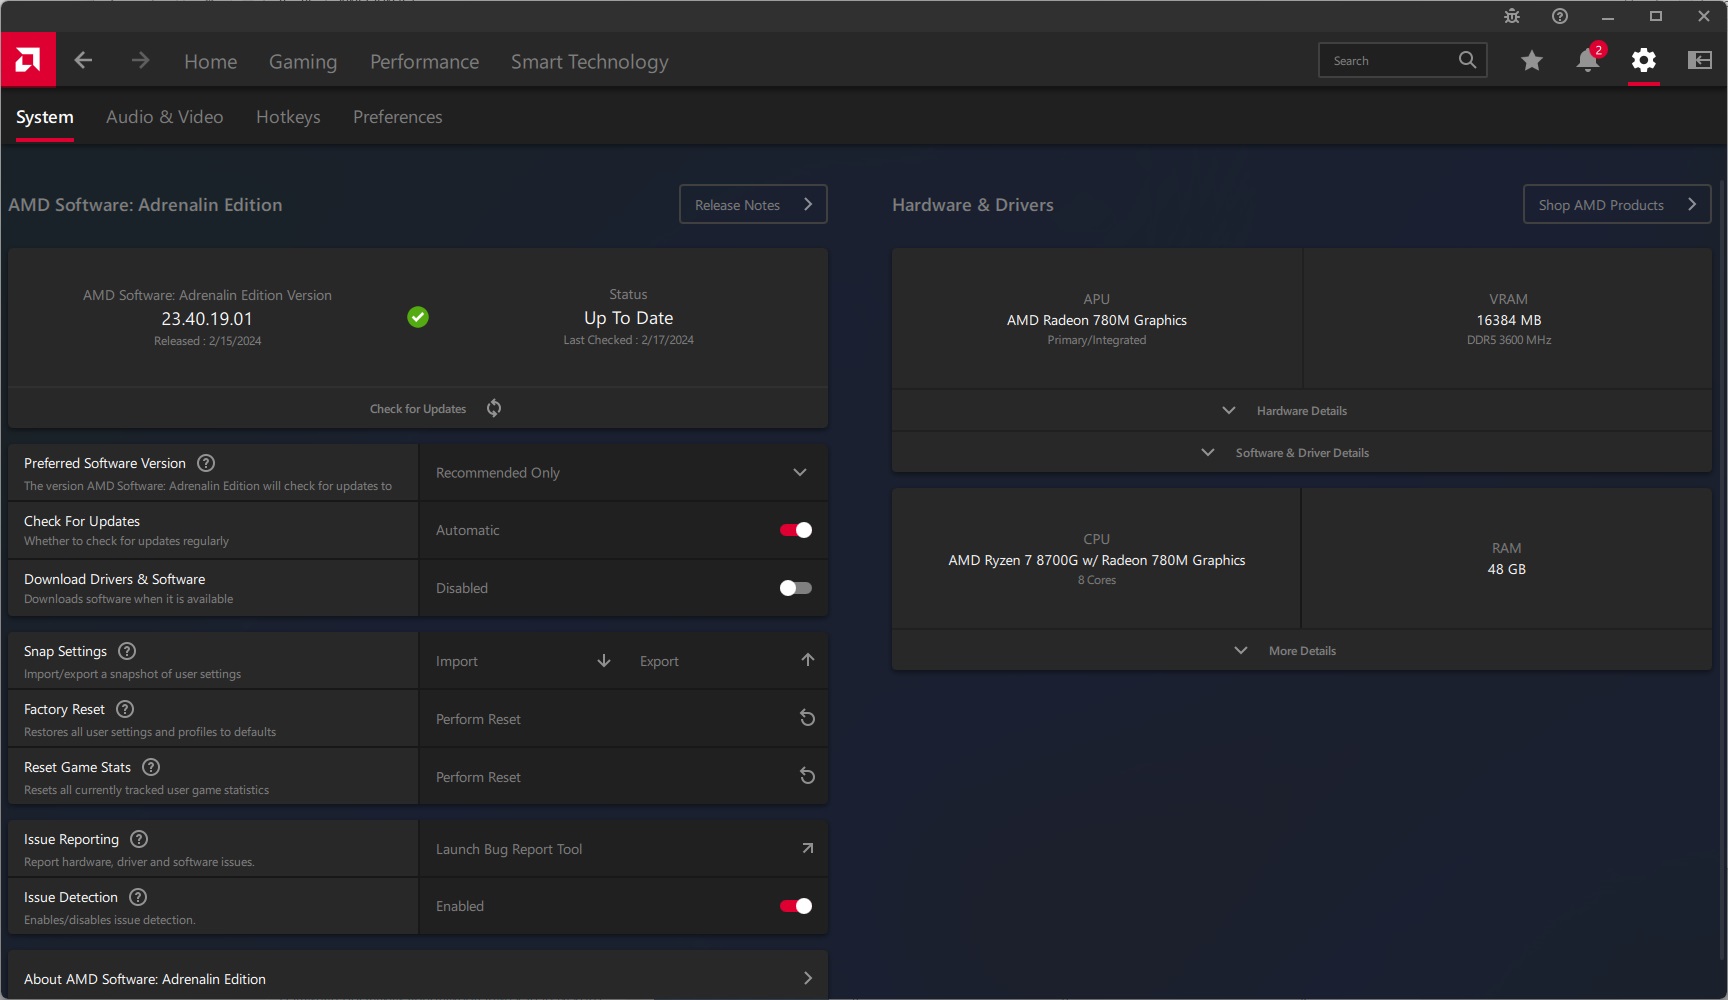Open notifications bell icon

pyautogui.click(x=1588, y=60)
